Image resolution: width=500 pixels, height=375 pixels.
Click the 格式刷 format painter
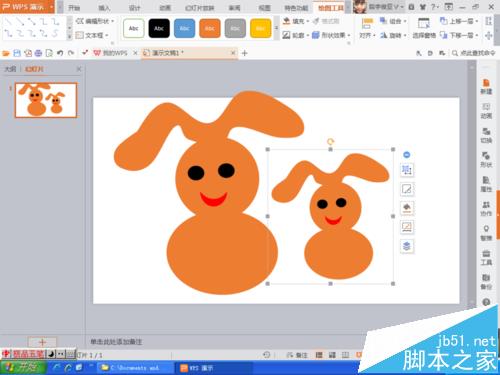[326, 21]
